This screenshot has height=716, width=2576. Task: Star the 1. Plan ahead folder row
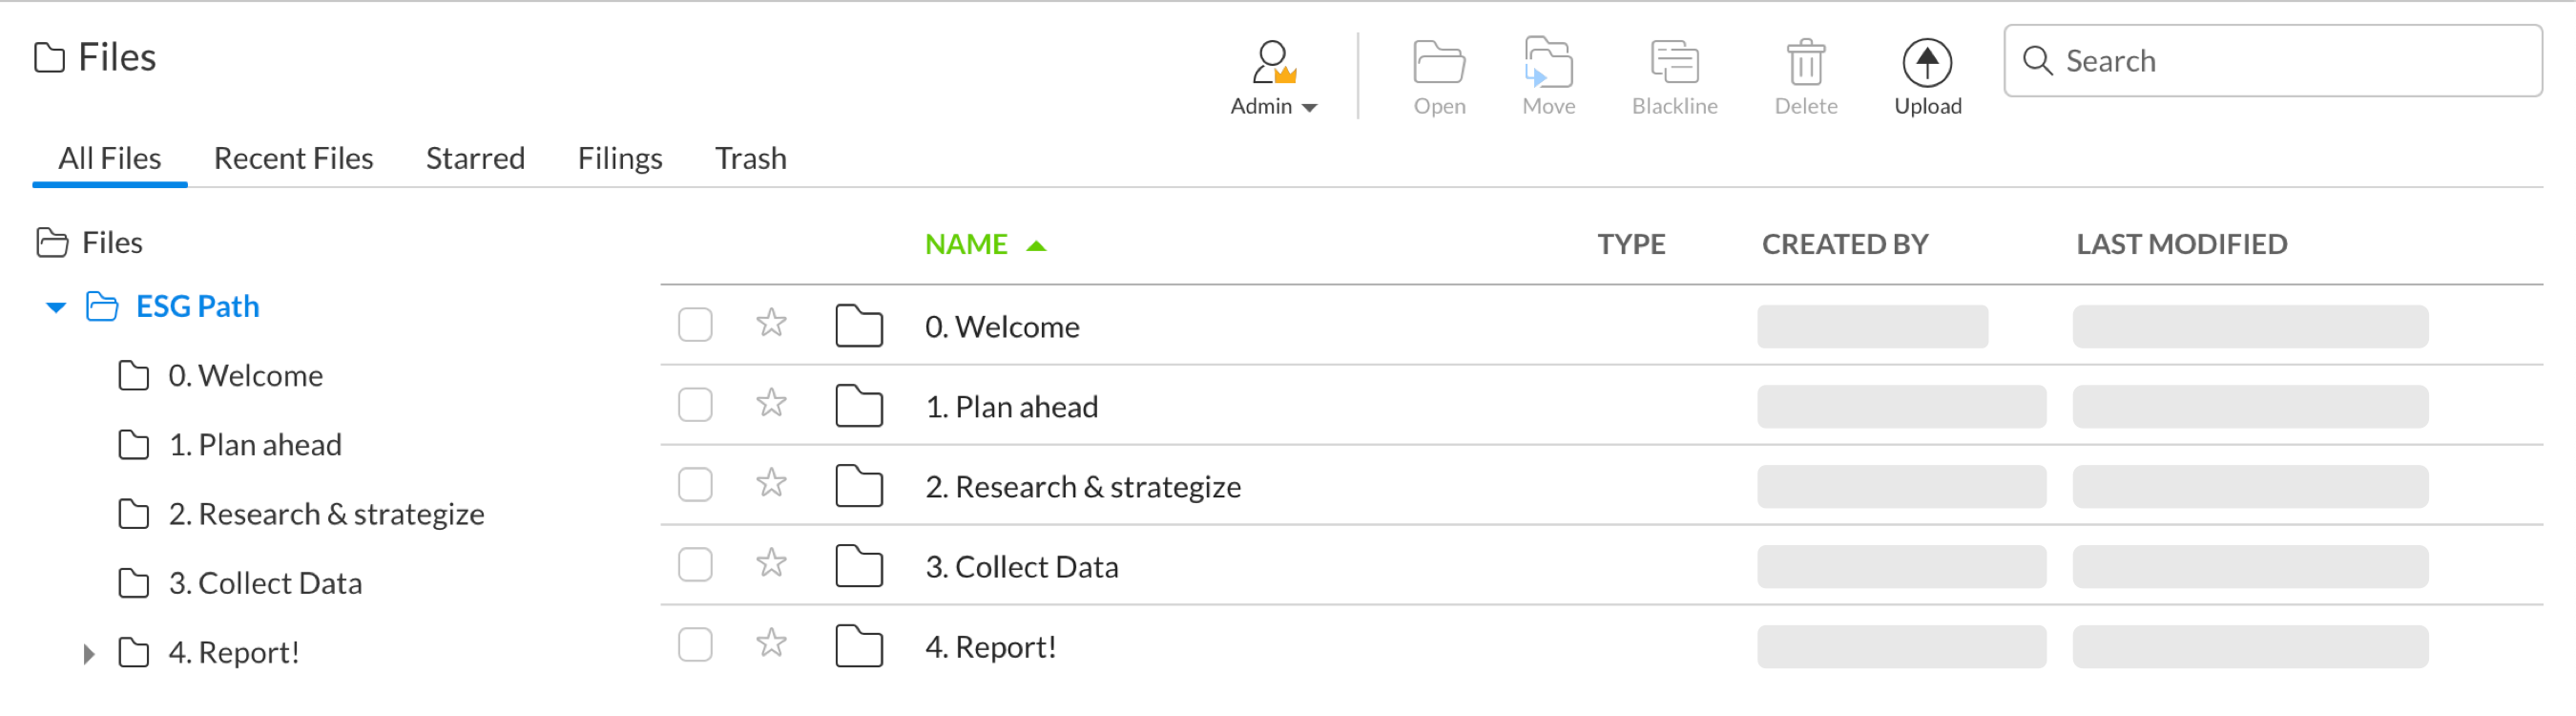tap(771, 403)
